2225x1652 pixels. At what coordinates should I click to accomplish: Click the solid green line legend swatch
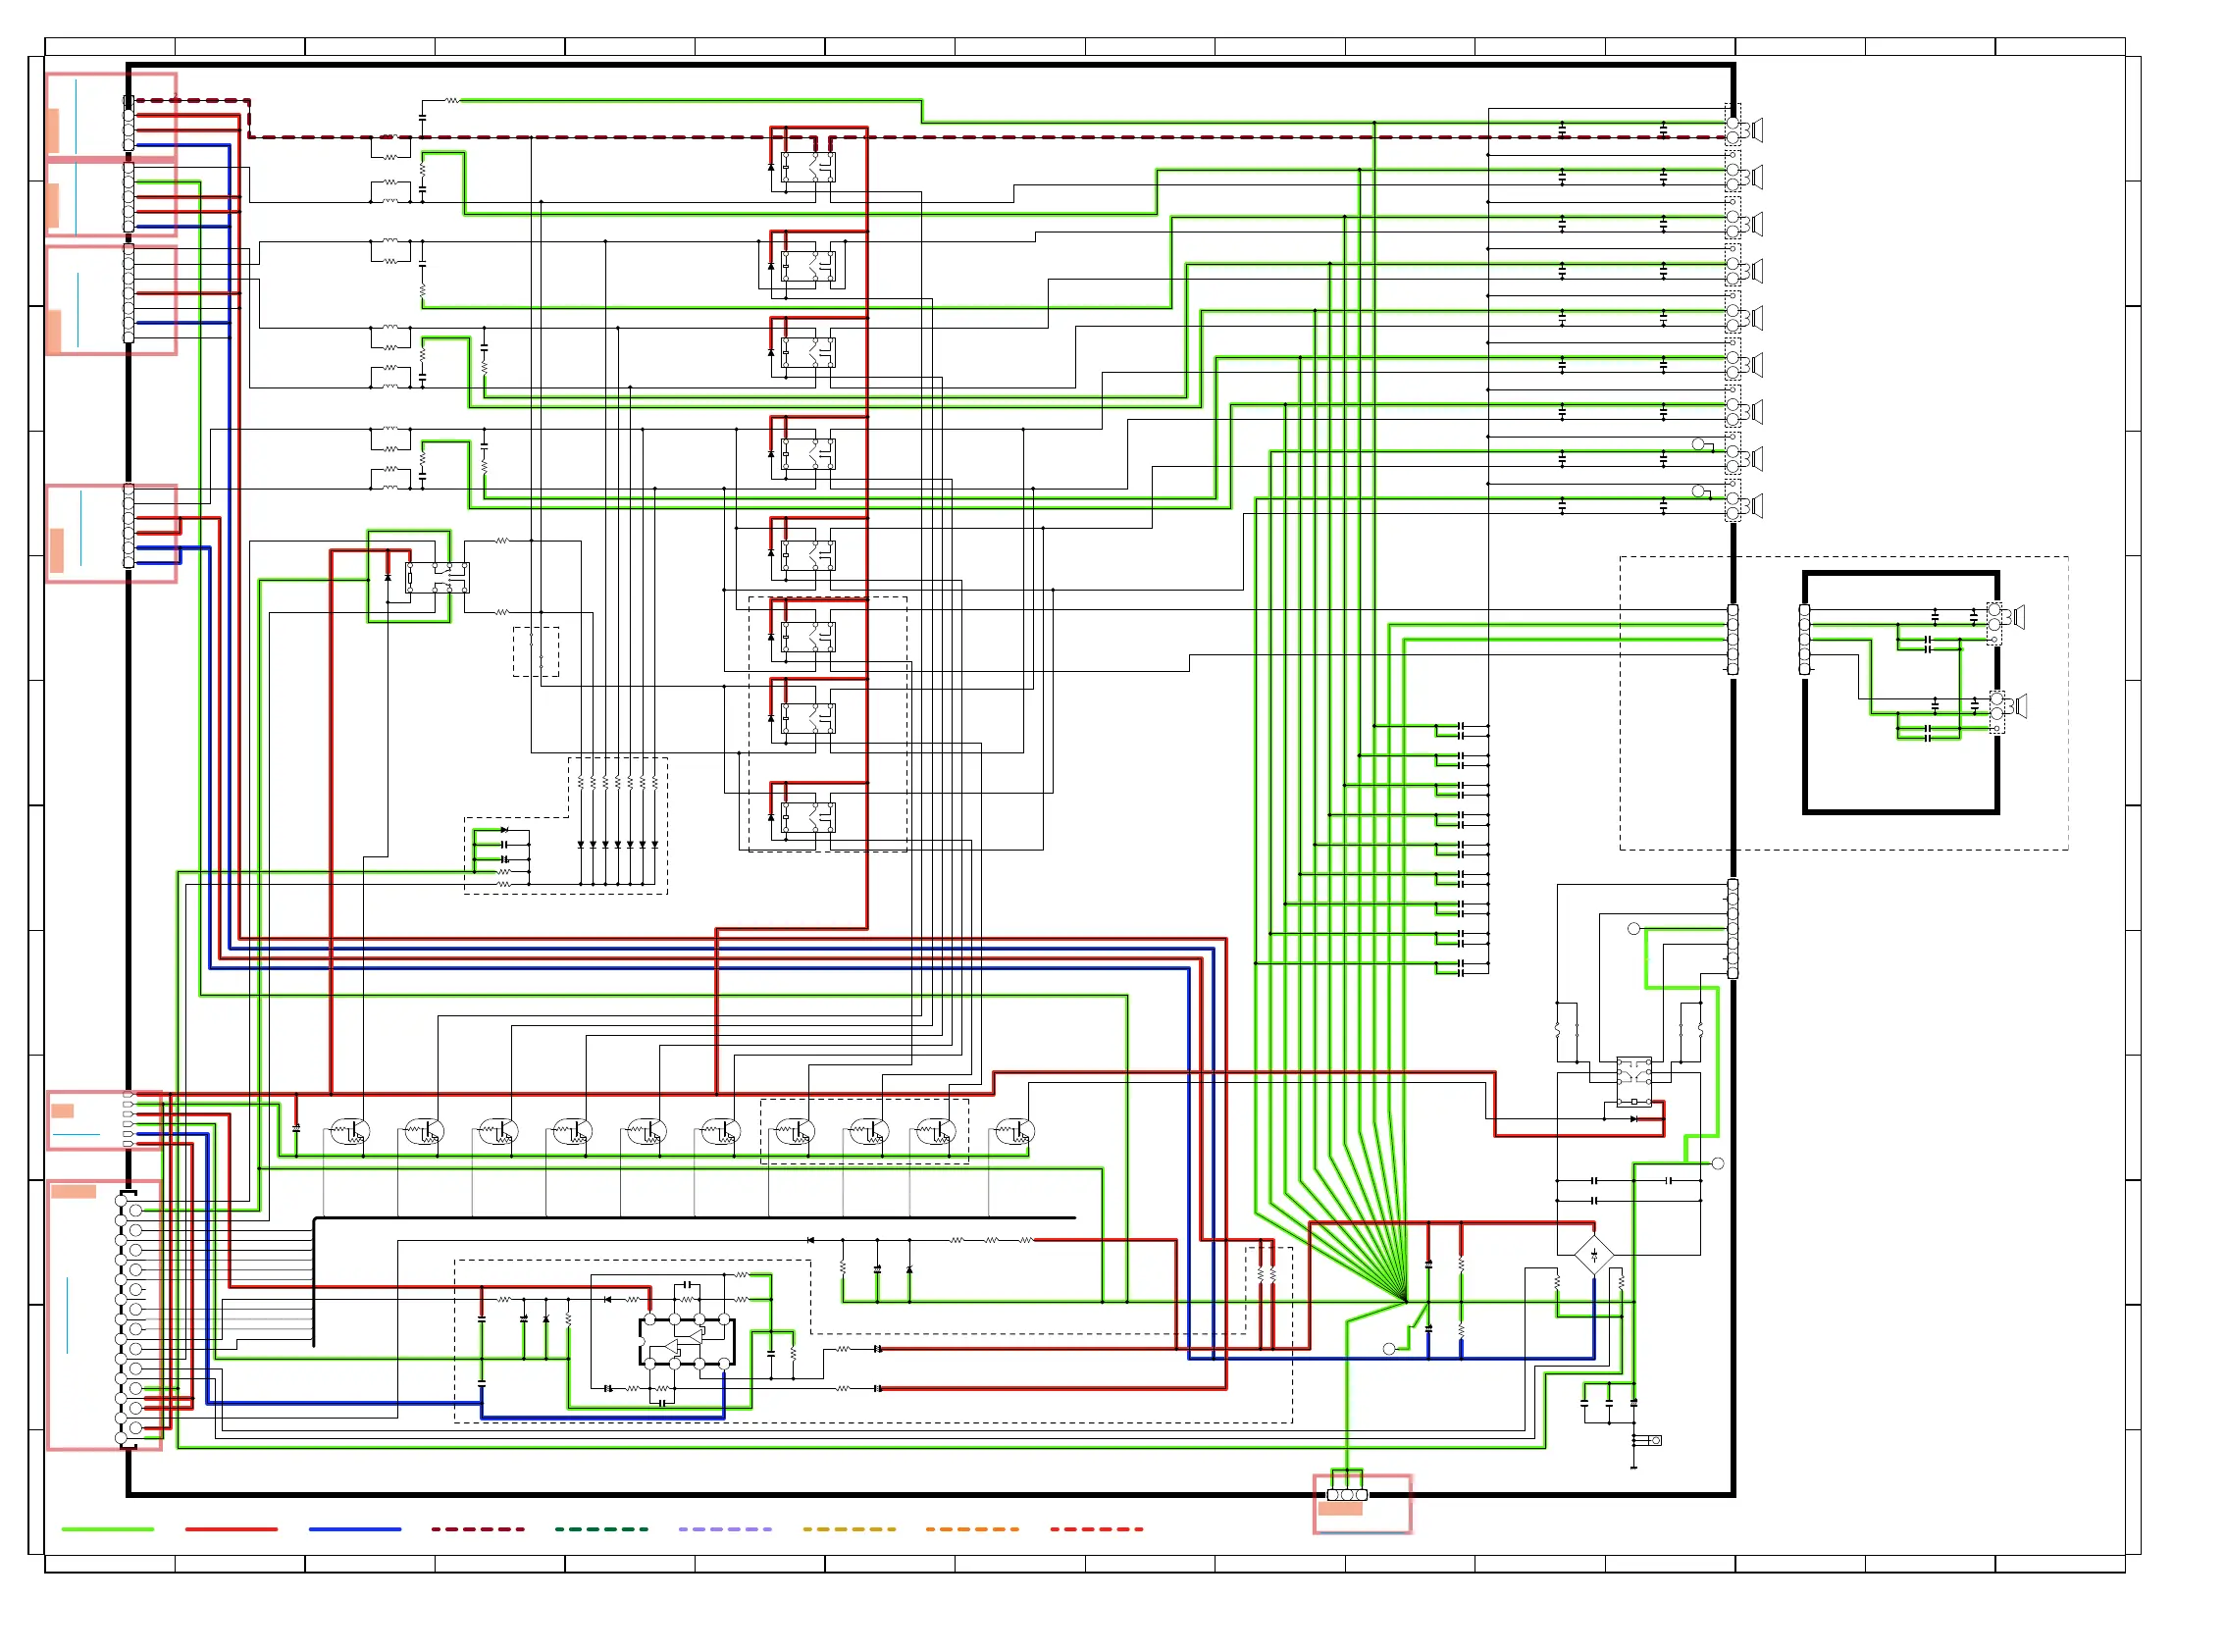[107, 1530]
